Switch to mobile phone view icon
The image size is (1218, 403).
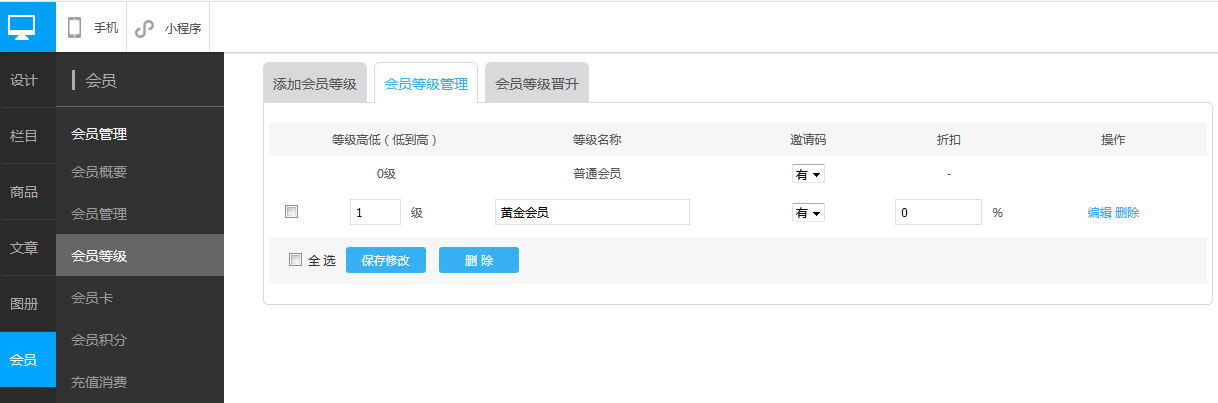point(75,28)
